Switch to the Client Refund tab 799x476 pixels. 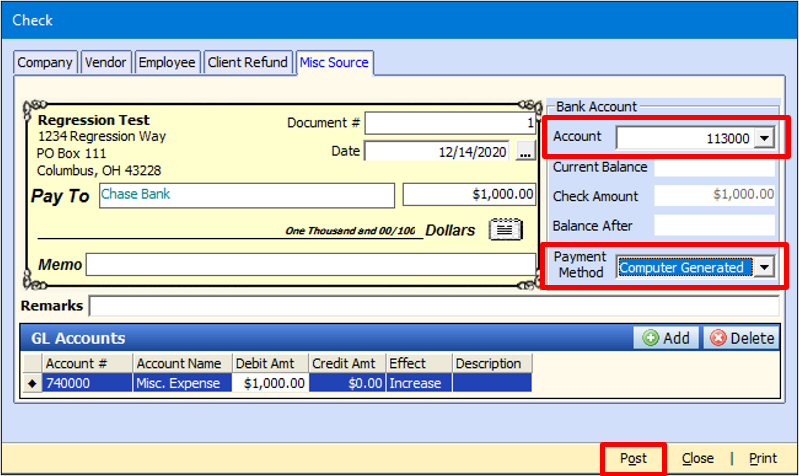click(248, 62)
